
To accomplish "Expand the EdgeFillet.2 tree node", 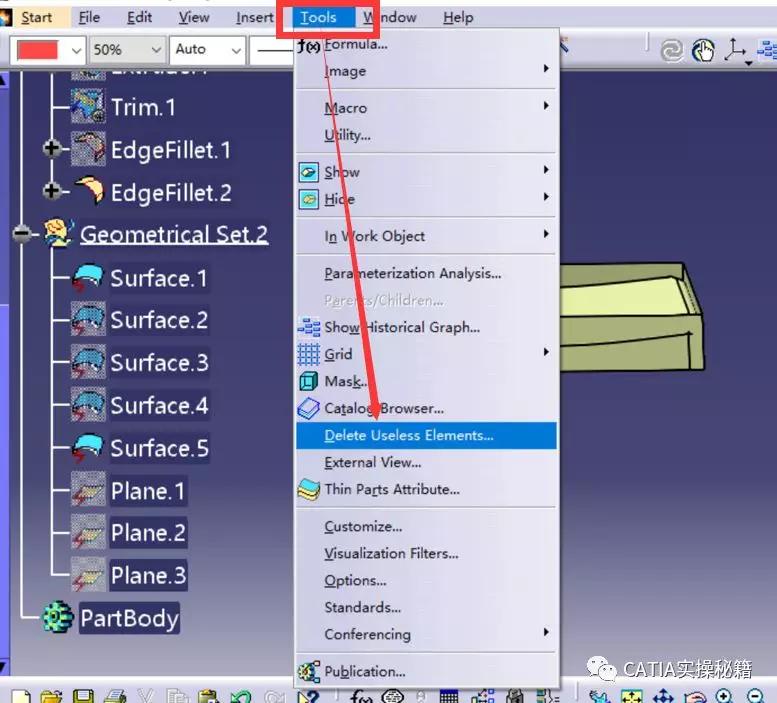I will coord(52,191).
